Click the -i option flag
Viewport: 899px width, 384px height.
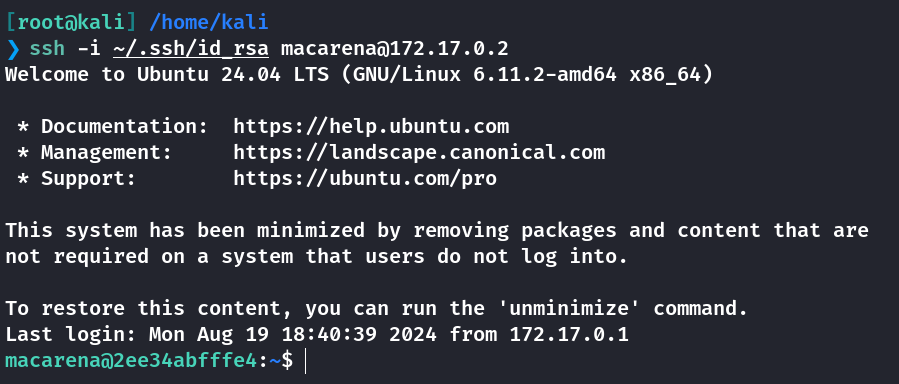(89, 49)
